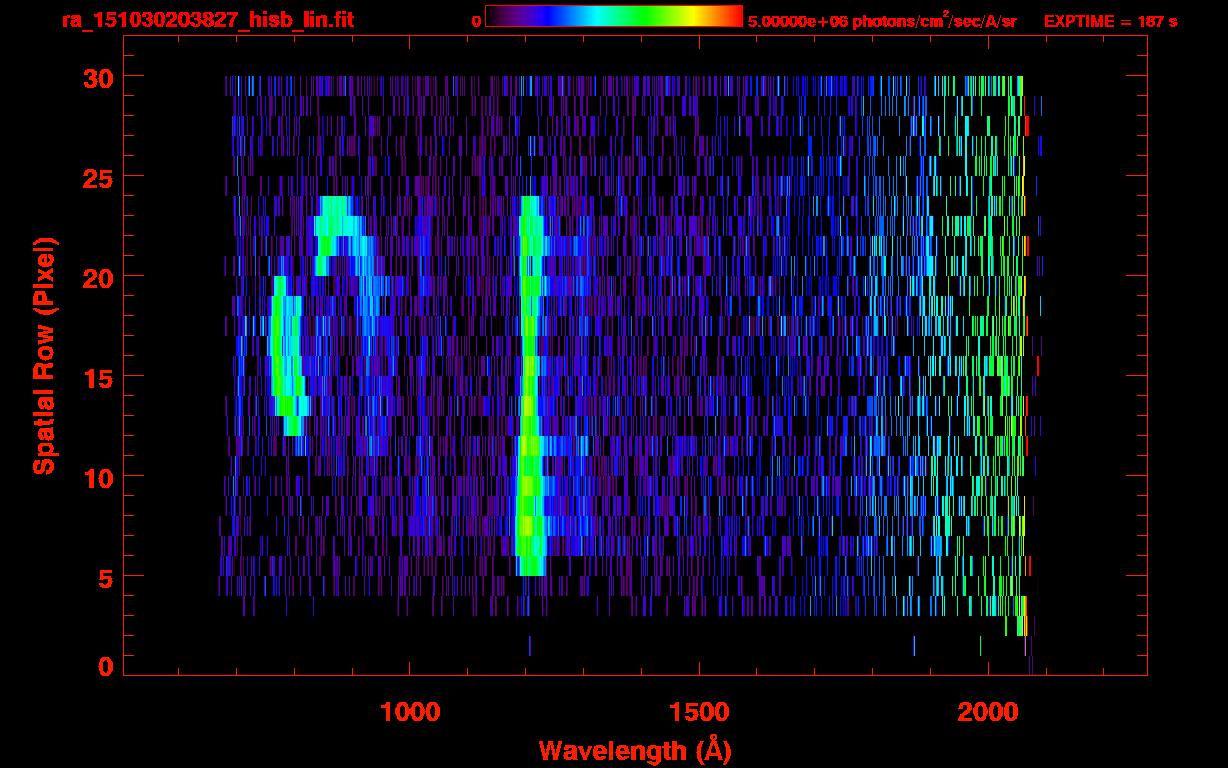
Task: Click the green curved feature near 800 Å
Action: (x=287, y=356)
